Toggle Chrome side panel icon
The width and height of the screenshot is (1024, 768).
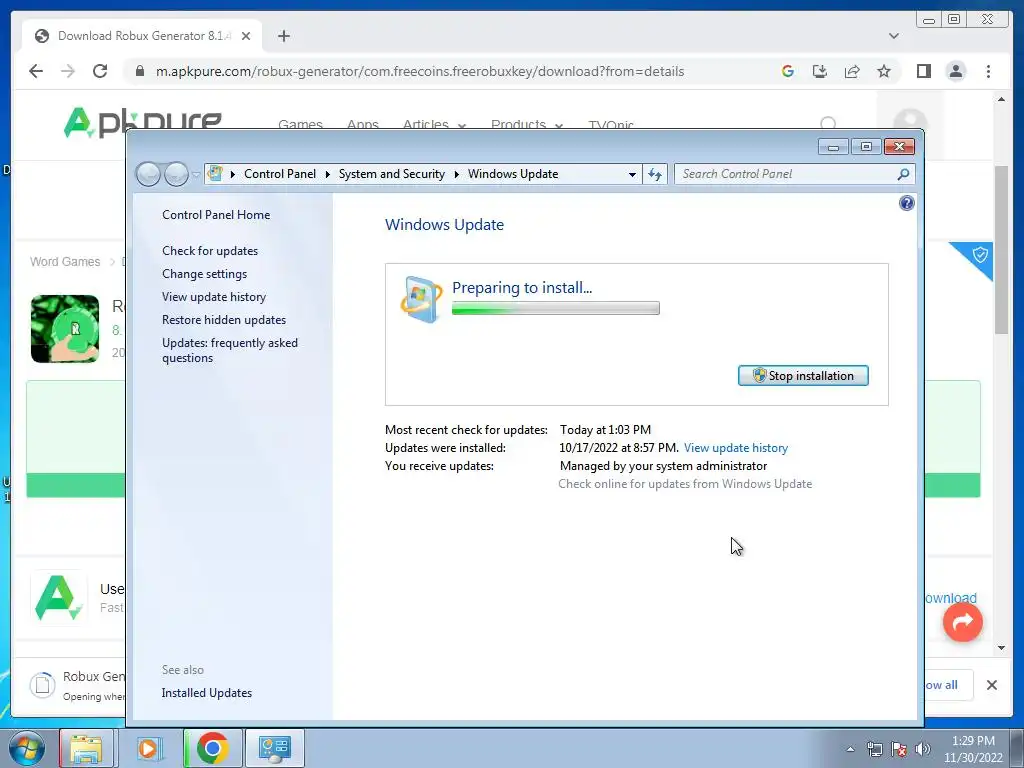923,71
